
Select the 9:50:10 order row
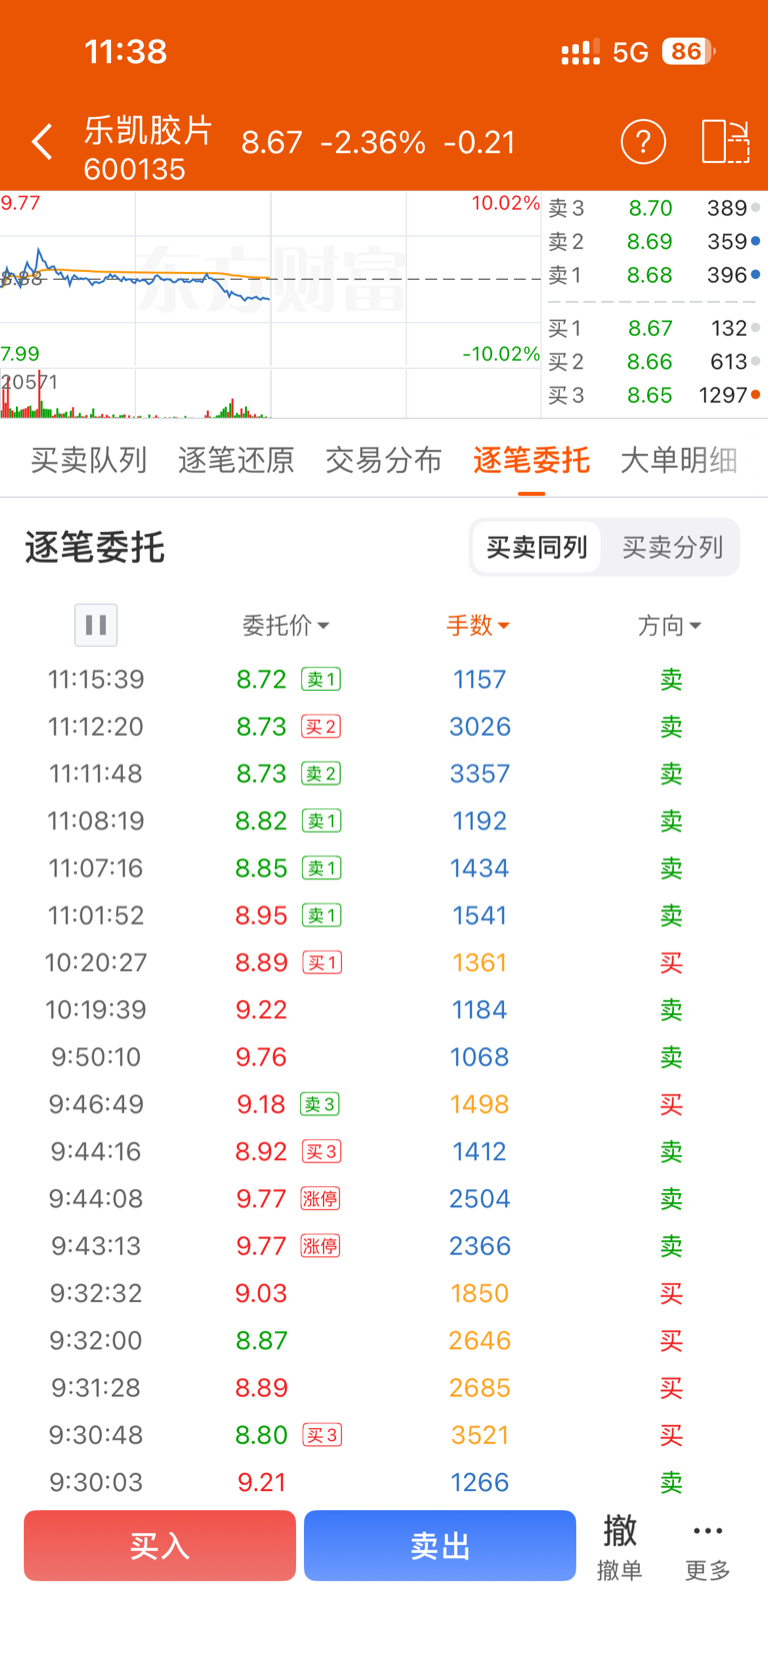pyautogui.click(x=384, y=1057)
